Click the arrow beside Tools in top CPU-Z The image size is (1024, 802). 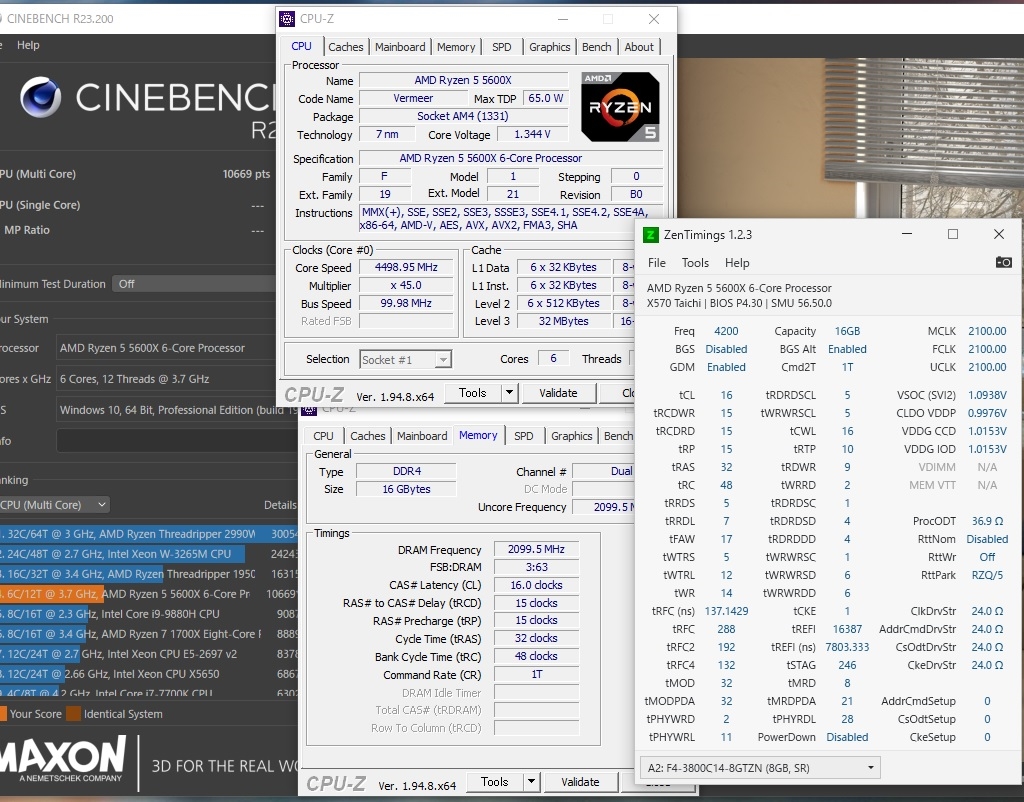[508, 393]
